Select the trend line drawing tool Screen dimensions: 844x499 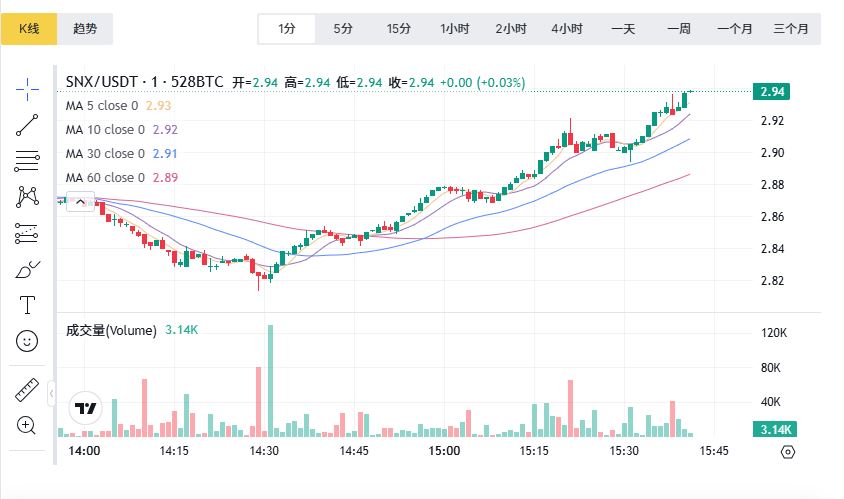pos(27,125)
